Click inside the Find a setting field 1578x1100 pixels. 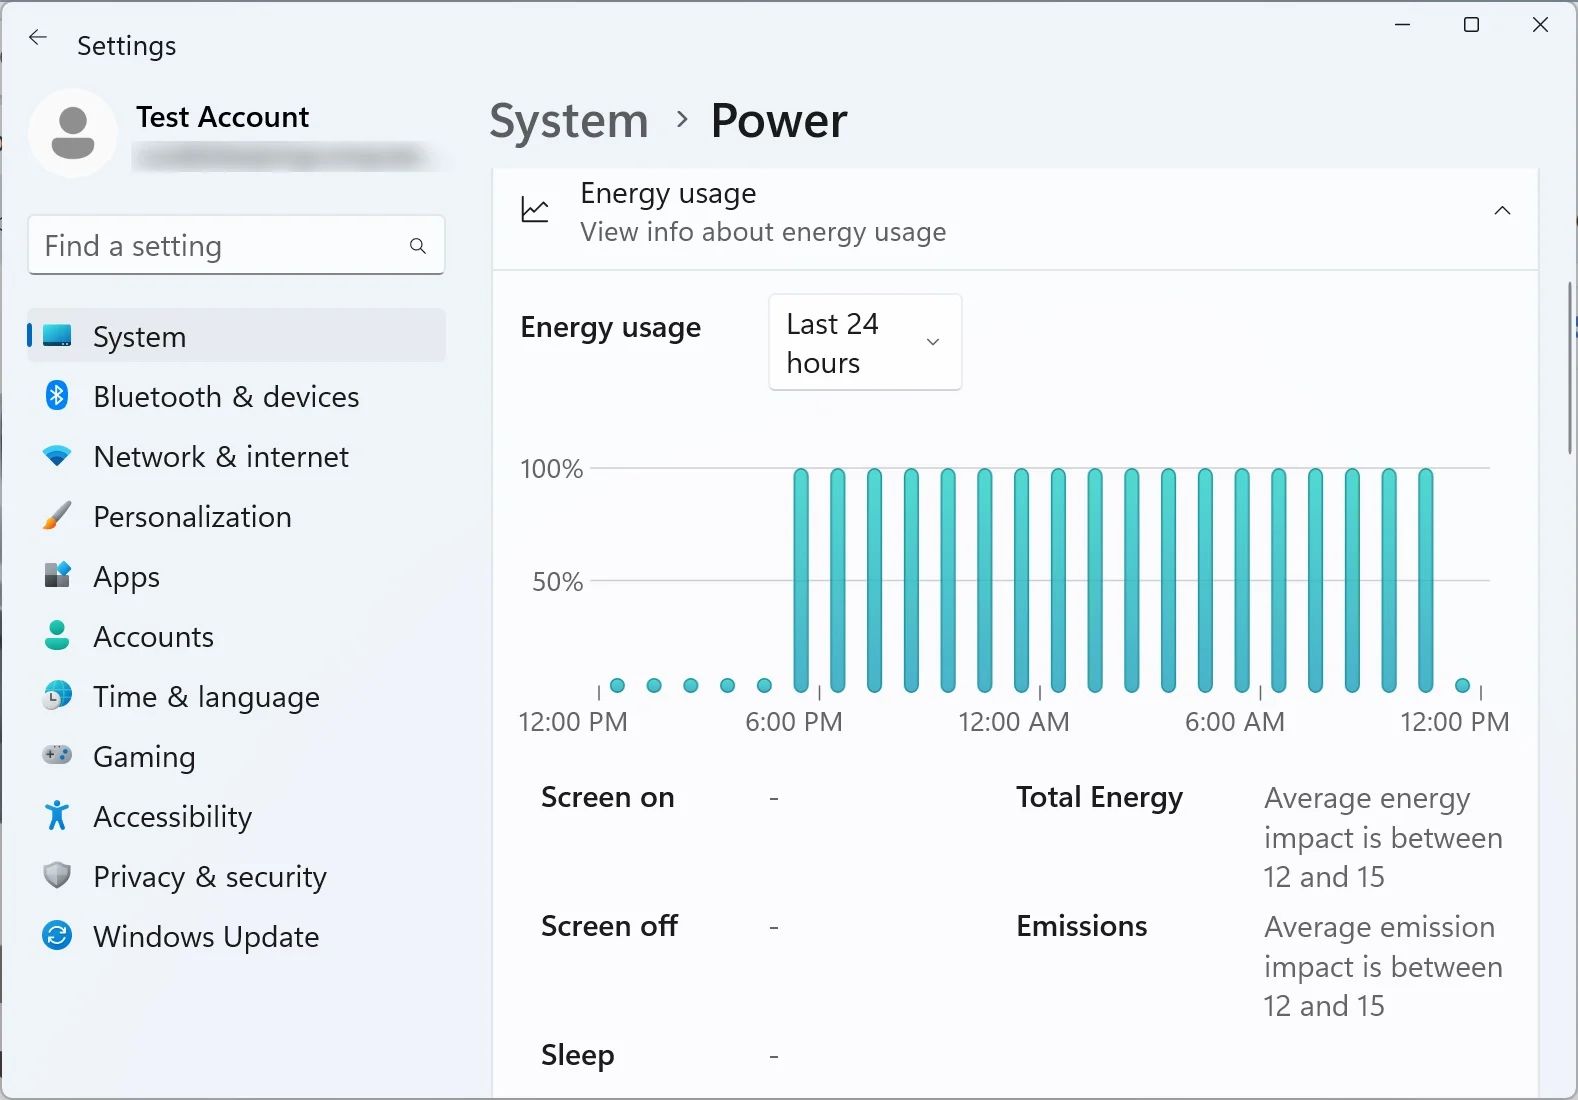click(220, 246)
